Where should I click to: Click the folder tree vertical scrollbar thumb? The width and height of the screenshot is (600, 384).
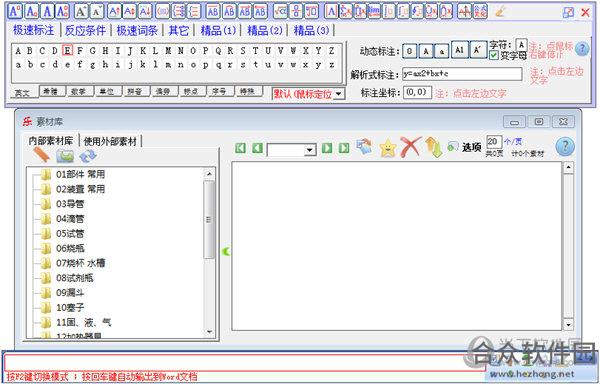[209, 220]
